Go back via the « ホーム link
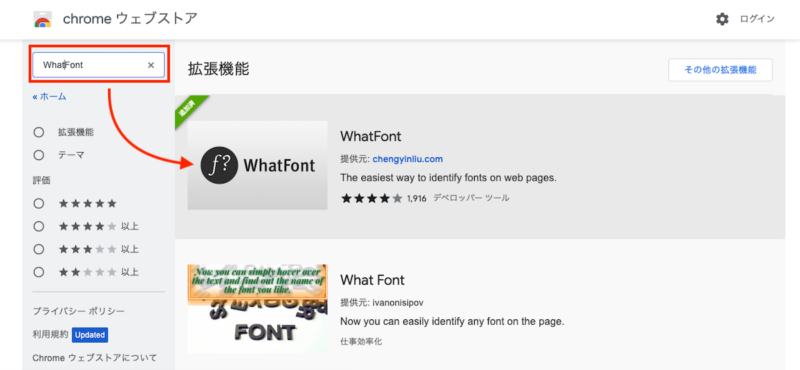Viewport: 800px width, 370px height. [49, 96]
